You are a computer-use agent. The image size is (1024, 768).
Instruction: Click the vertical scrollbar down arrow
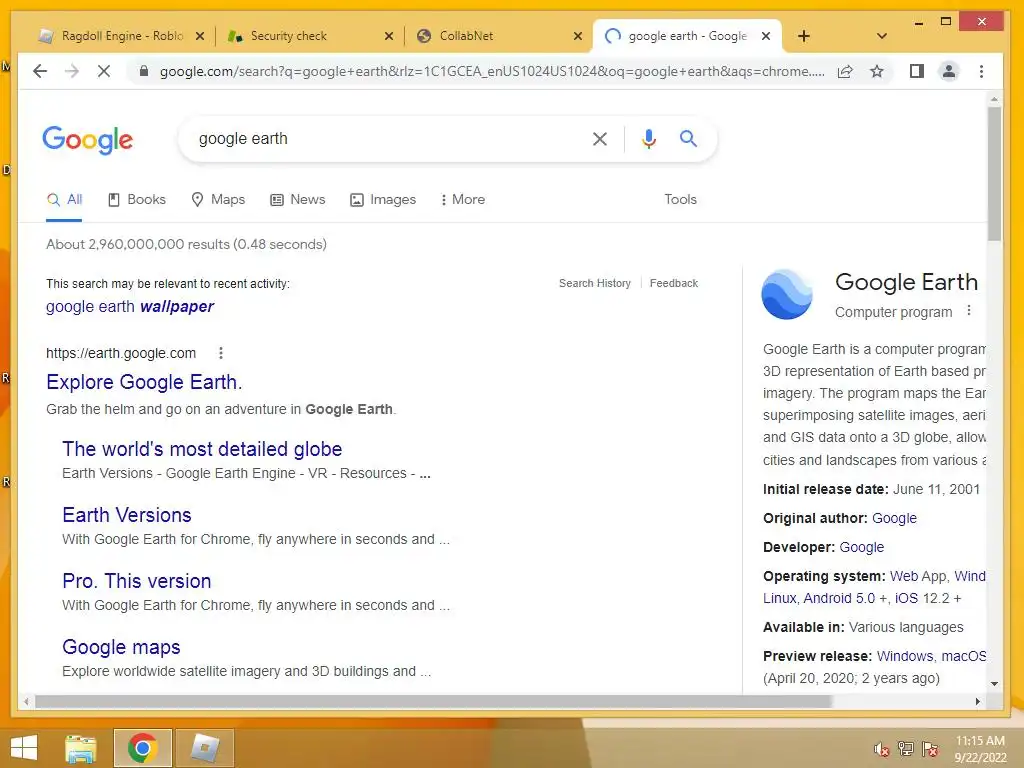994,684
